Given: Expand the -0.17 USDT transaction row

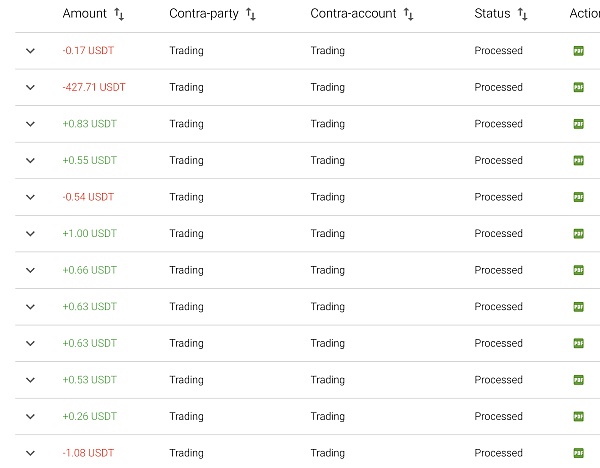Looking at the screenshot, I should coord(30,51).
